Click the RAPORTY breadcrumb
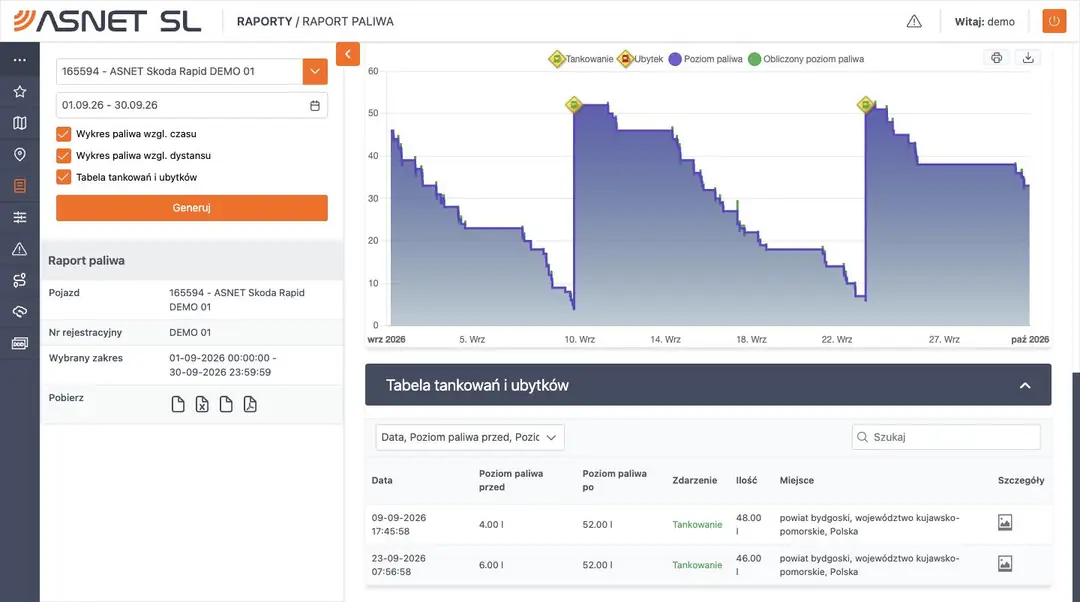The image size is (1080, 602). click(264, 21)
